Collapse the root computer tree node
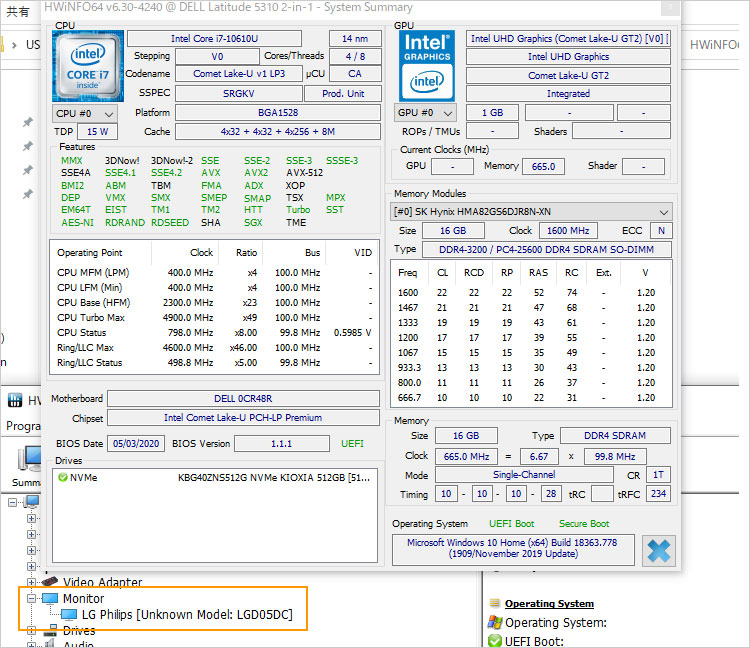 click(x=13, y=502)
